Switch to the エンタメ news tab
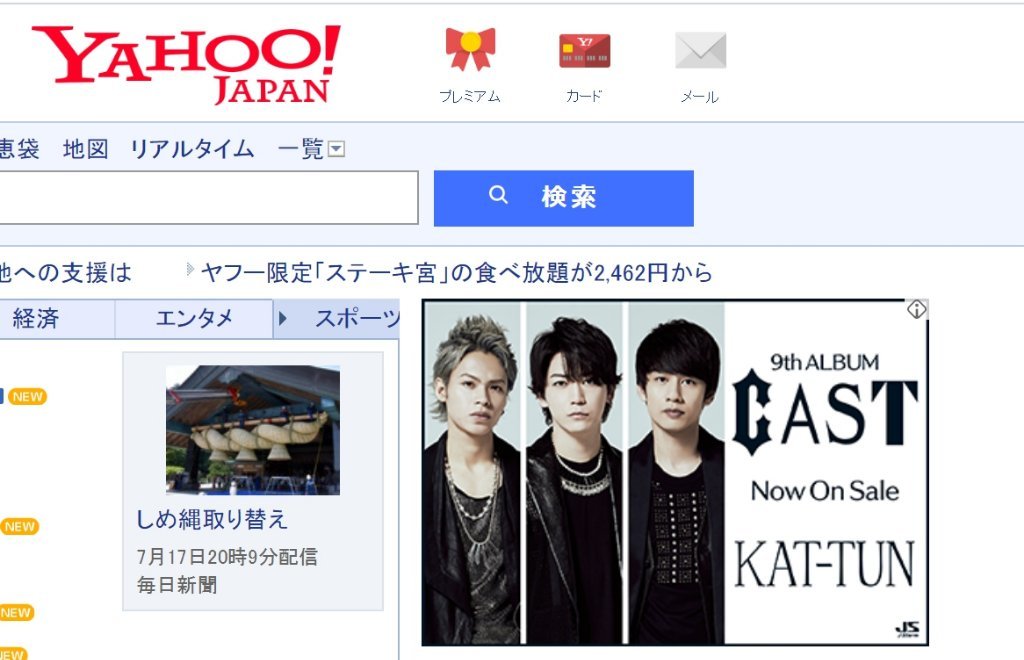This screenshot has height=660, width=1024. coord(194,319)
